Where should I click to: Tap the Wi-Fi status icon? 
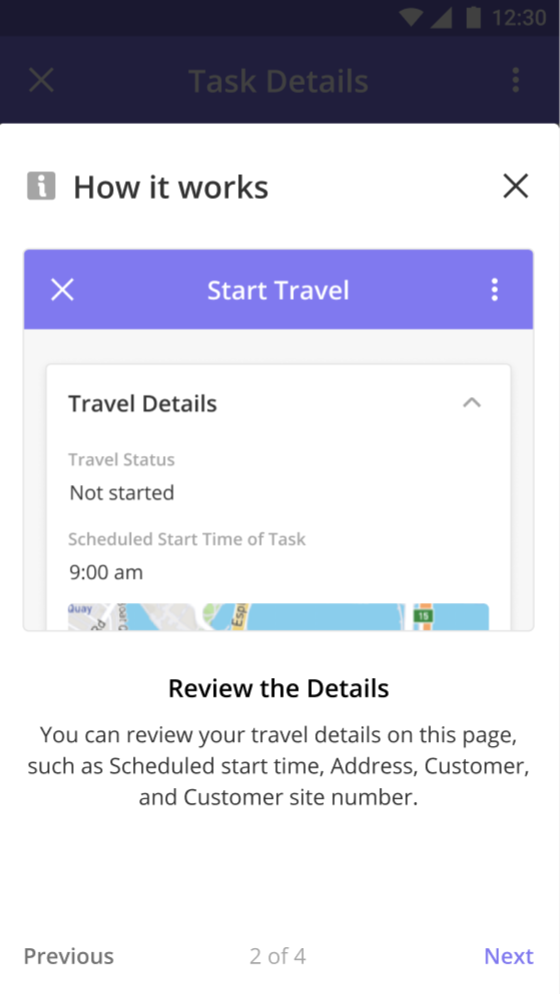[411, 17]
